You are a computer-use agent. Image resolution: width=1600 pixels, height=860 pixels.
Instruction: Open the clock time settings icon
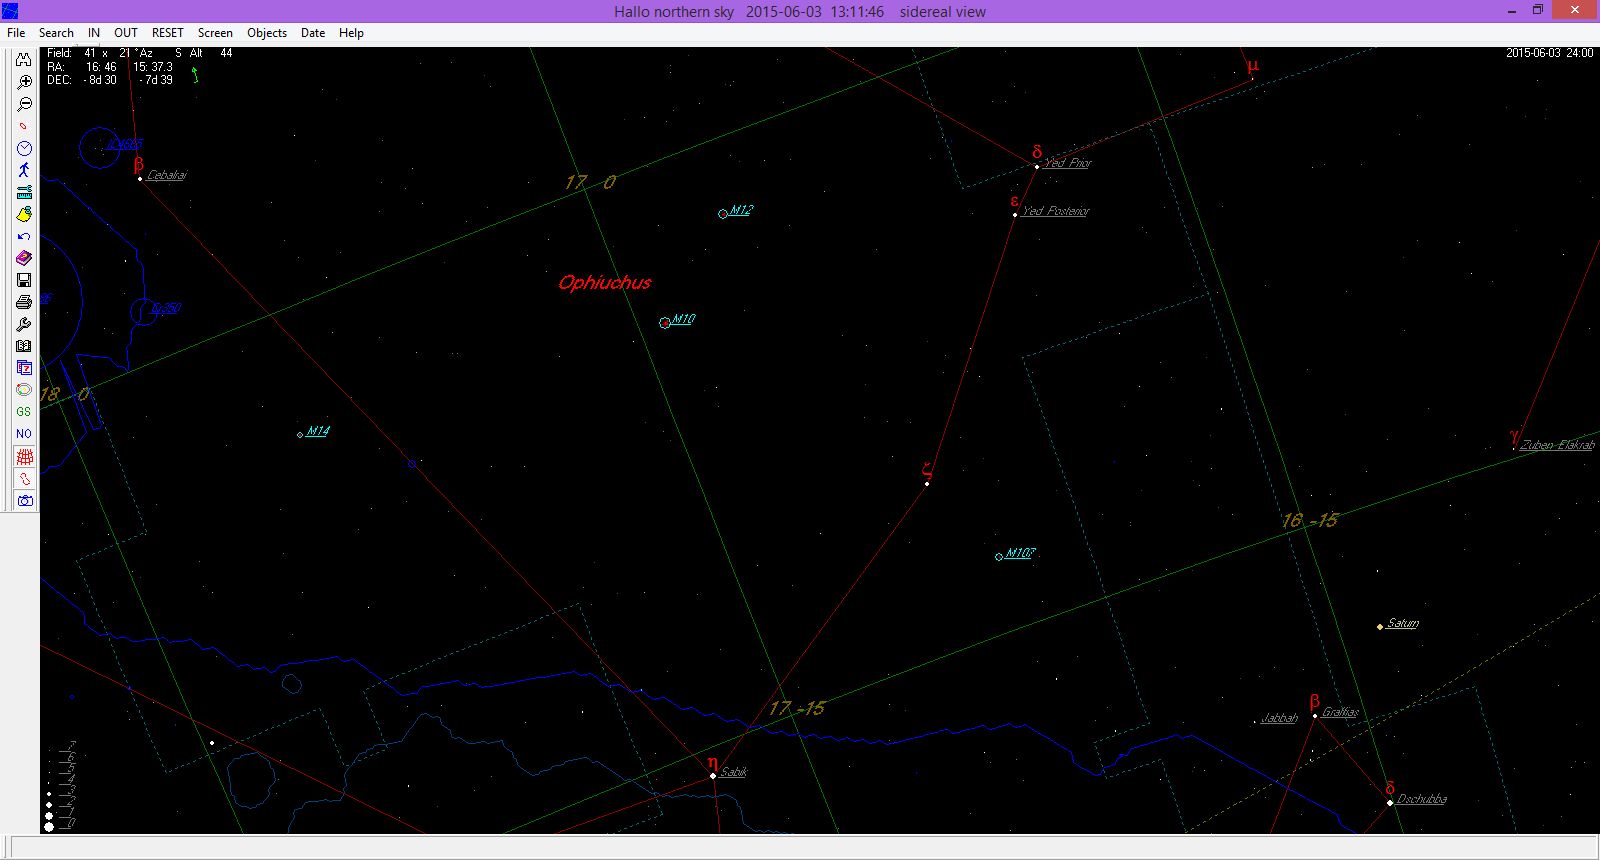click(24, 148)
